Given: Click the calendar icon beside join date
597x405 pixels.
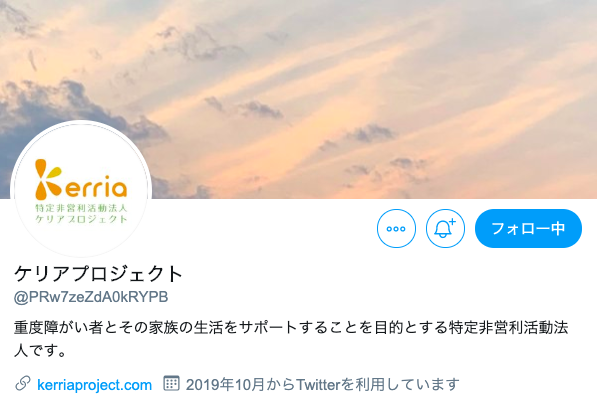Looking at the screenshot, I should 171,383.
